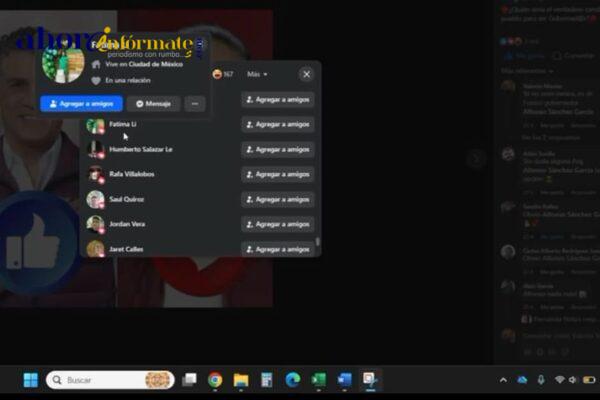Open Saul Quiroz profile picture

(95, 199)
